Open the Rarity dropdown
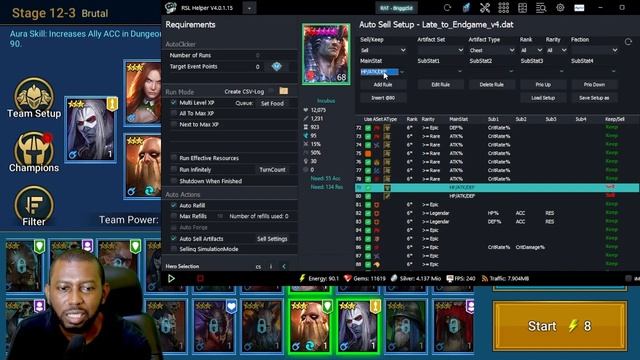The image size is (640, 360). pos(557,50)
